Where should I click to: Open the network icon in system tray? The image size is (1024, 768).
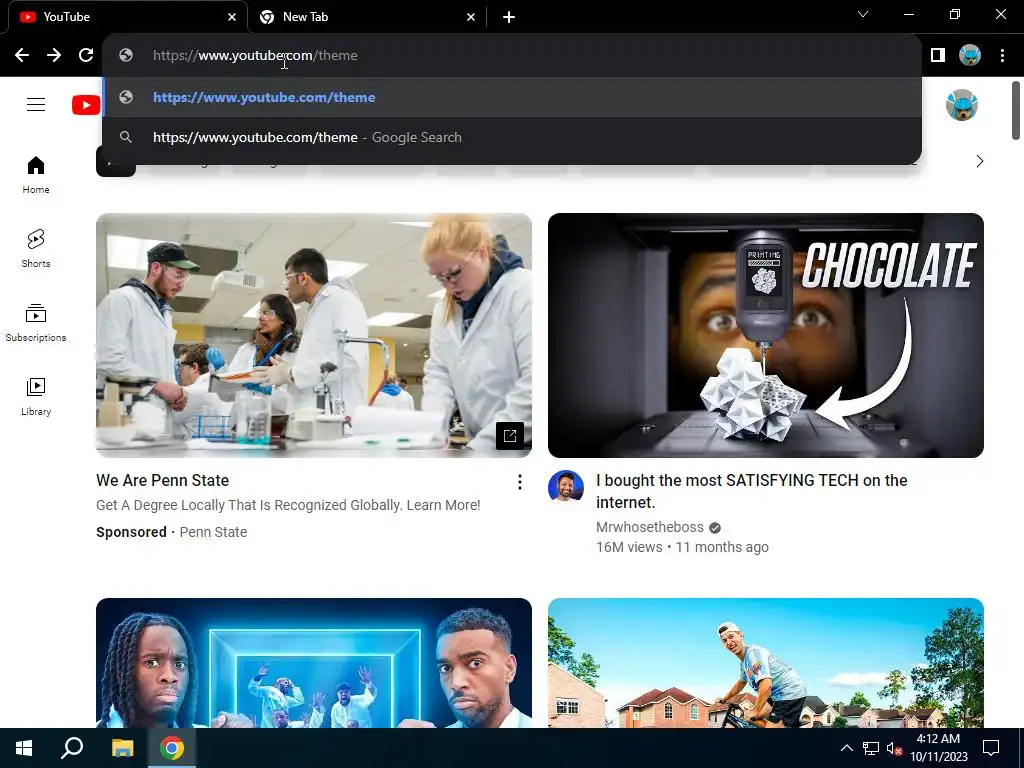(871, 748)
